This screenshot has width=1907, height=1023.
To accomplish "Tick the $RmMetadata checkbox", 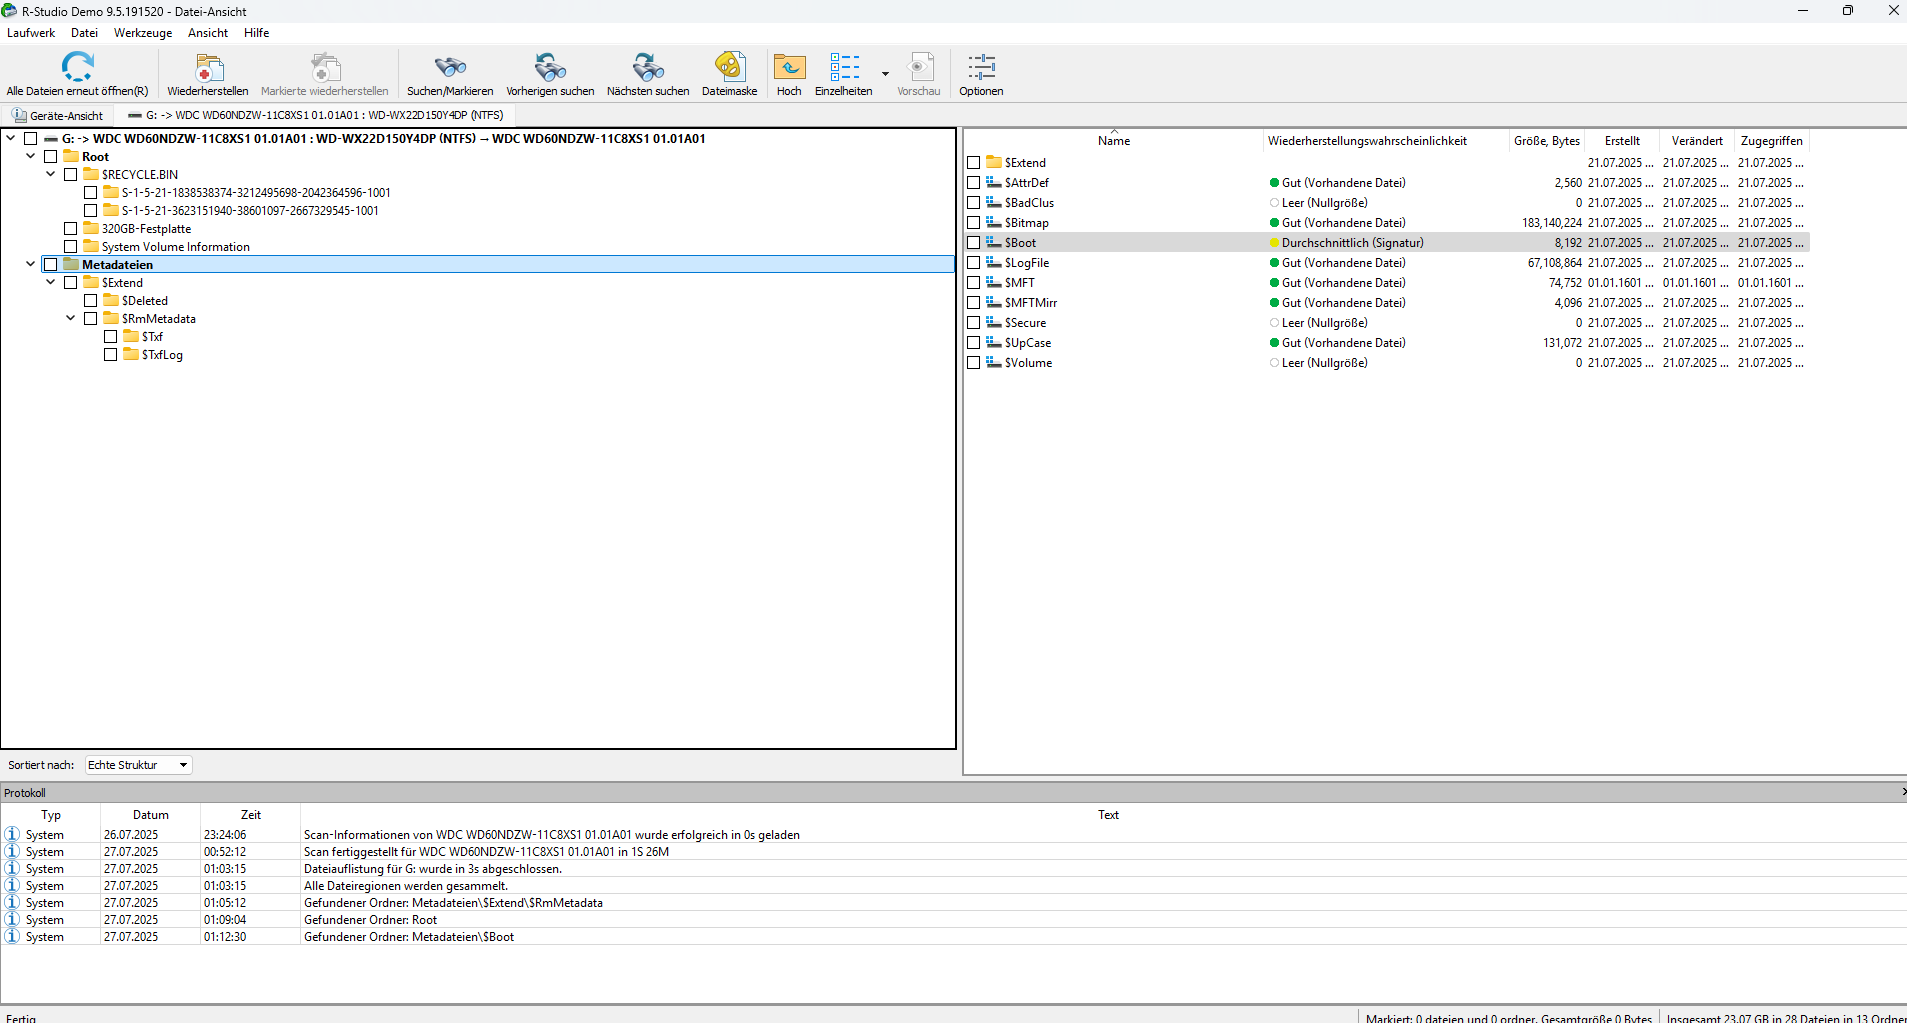I will 90,319.
